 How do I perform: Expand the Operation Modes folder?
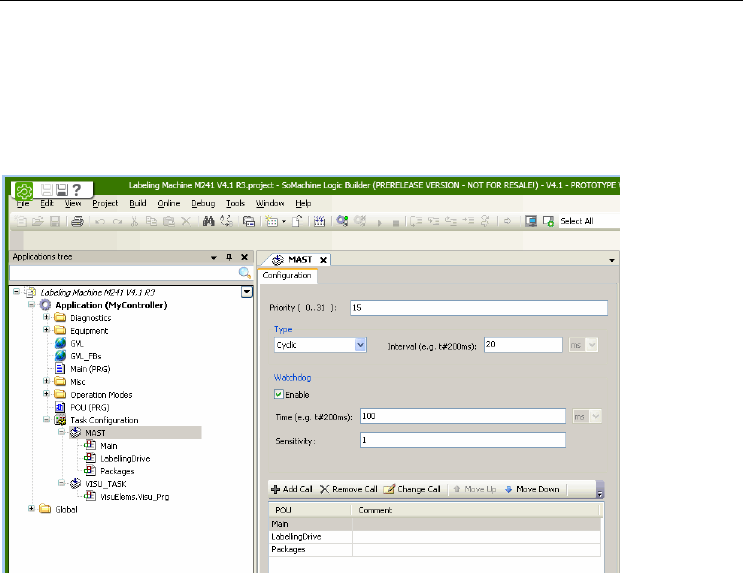coord(46,394)
